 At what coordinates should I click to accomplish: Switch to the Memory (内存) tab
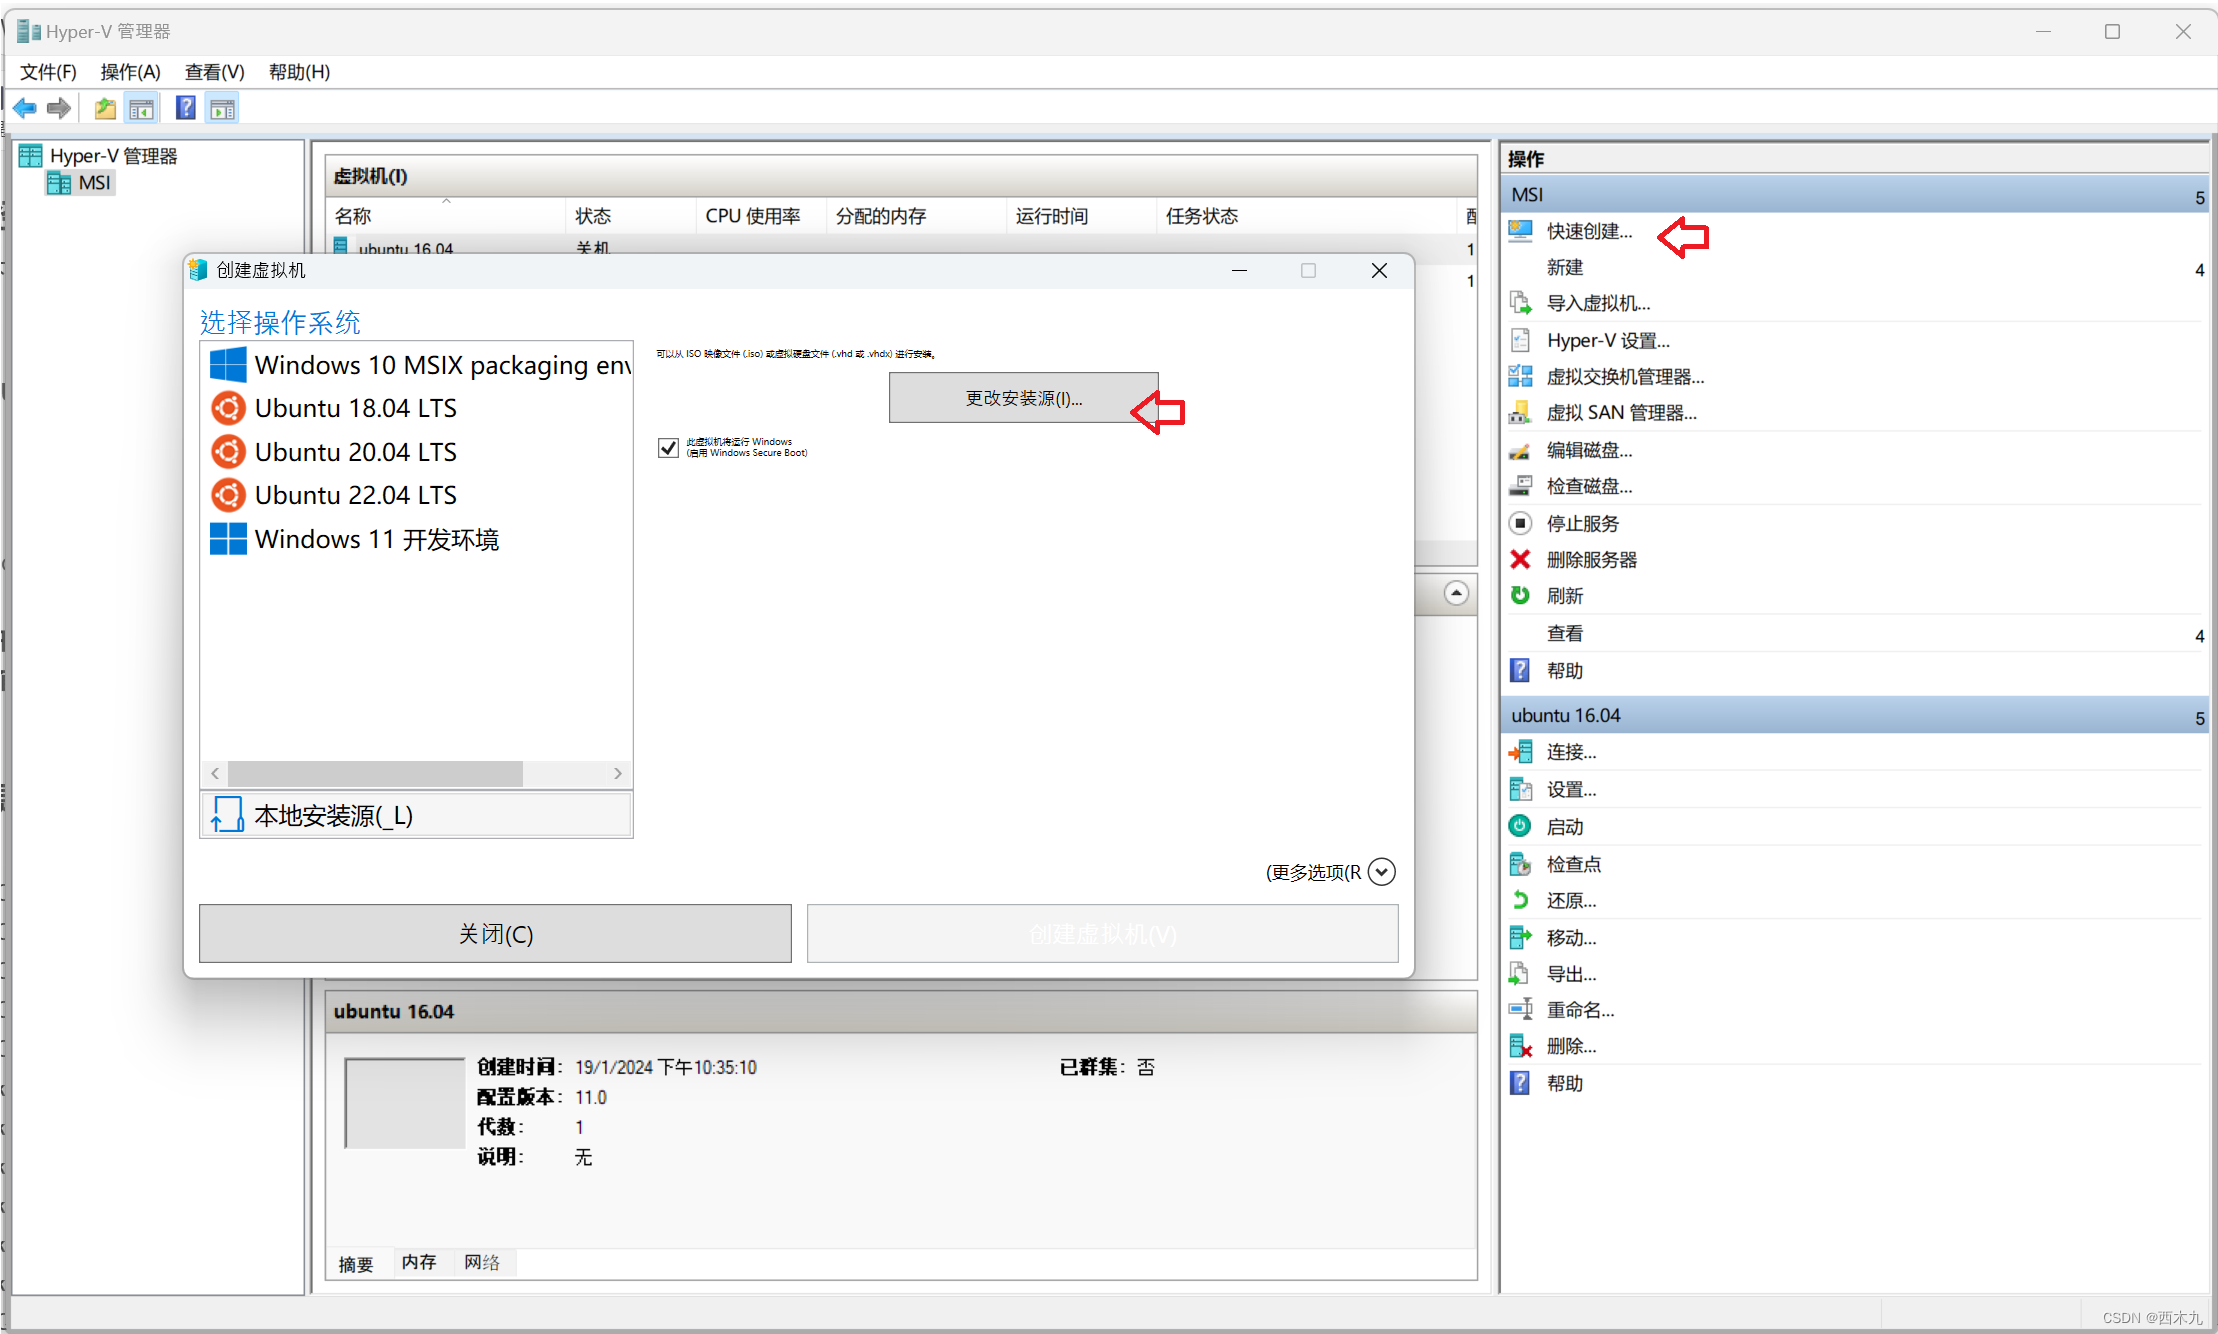(419, 1263)
